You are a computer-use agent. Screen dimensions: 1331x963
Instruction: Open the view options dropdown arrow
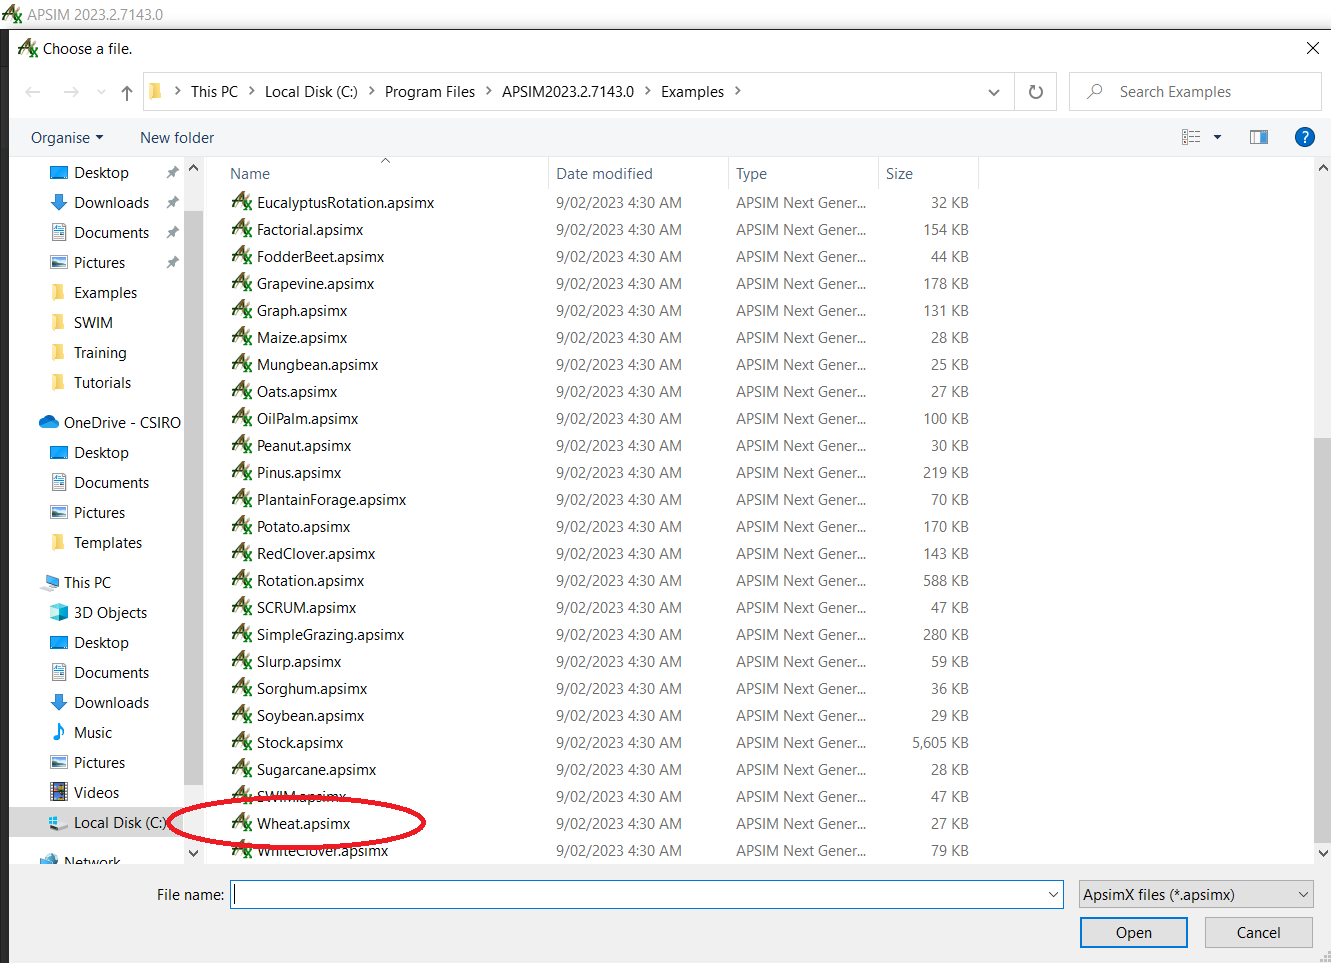coord(1217,137)
